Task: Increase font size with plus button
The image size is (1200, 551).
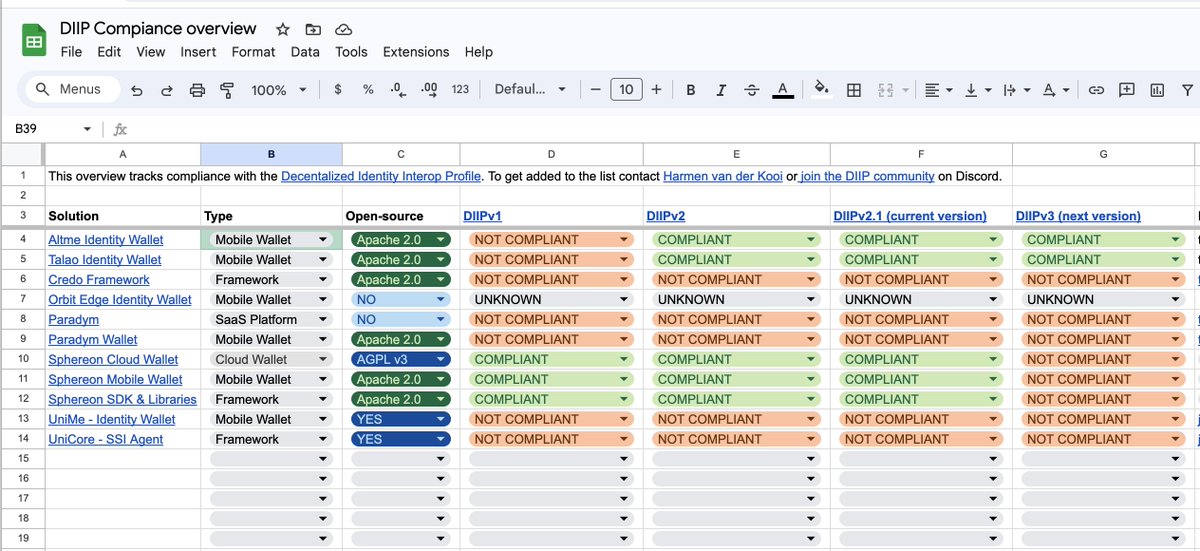Action: point(656,90)
